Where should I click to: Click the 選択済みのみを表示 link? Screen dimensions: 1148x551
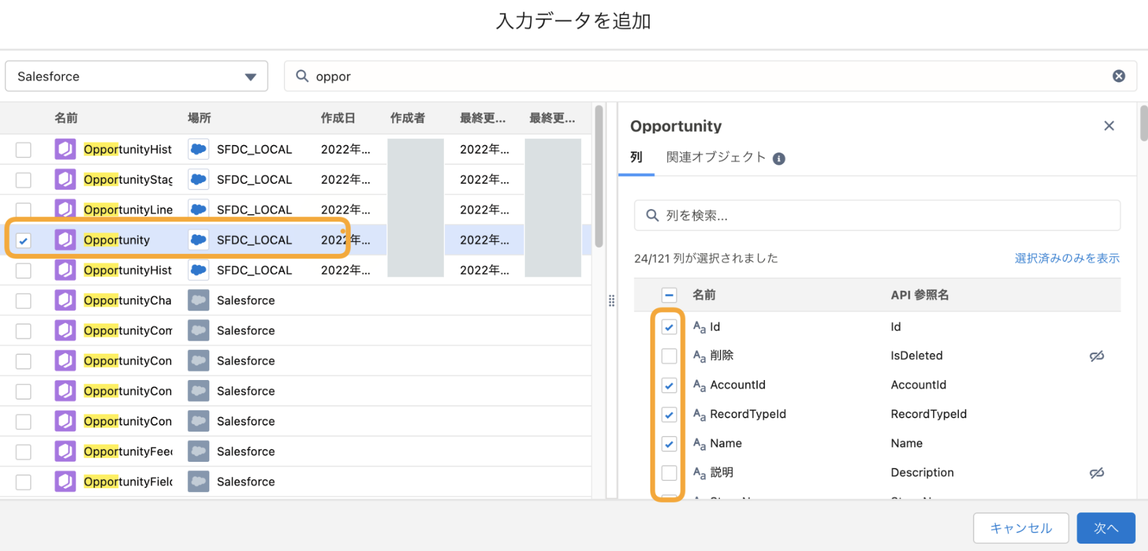click(x=1066, y=258)
